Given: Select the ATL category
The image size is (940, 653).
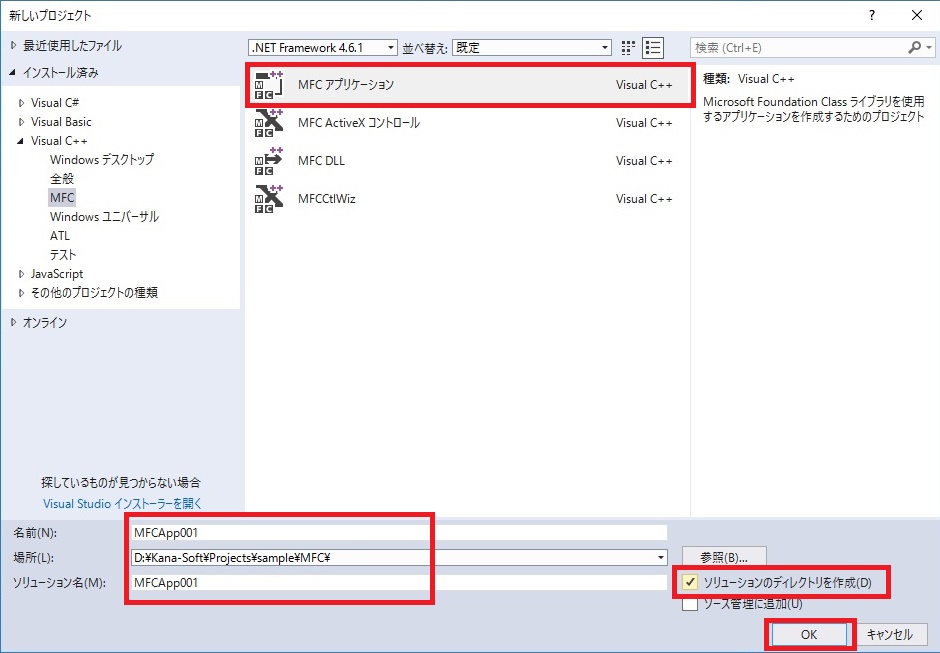Looking at the screenshot, I should (60, 236).
